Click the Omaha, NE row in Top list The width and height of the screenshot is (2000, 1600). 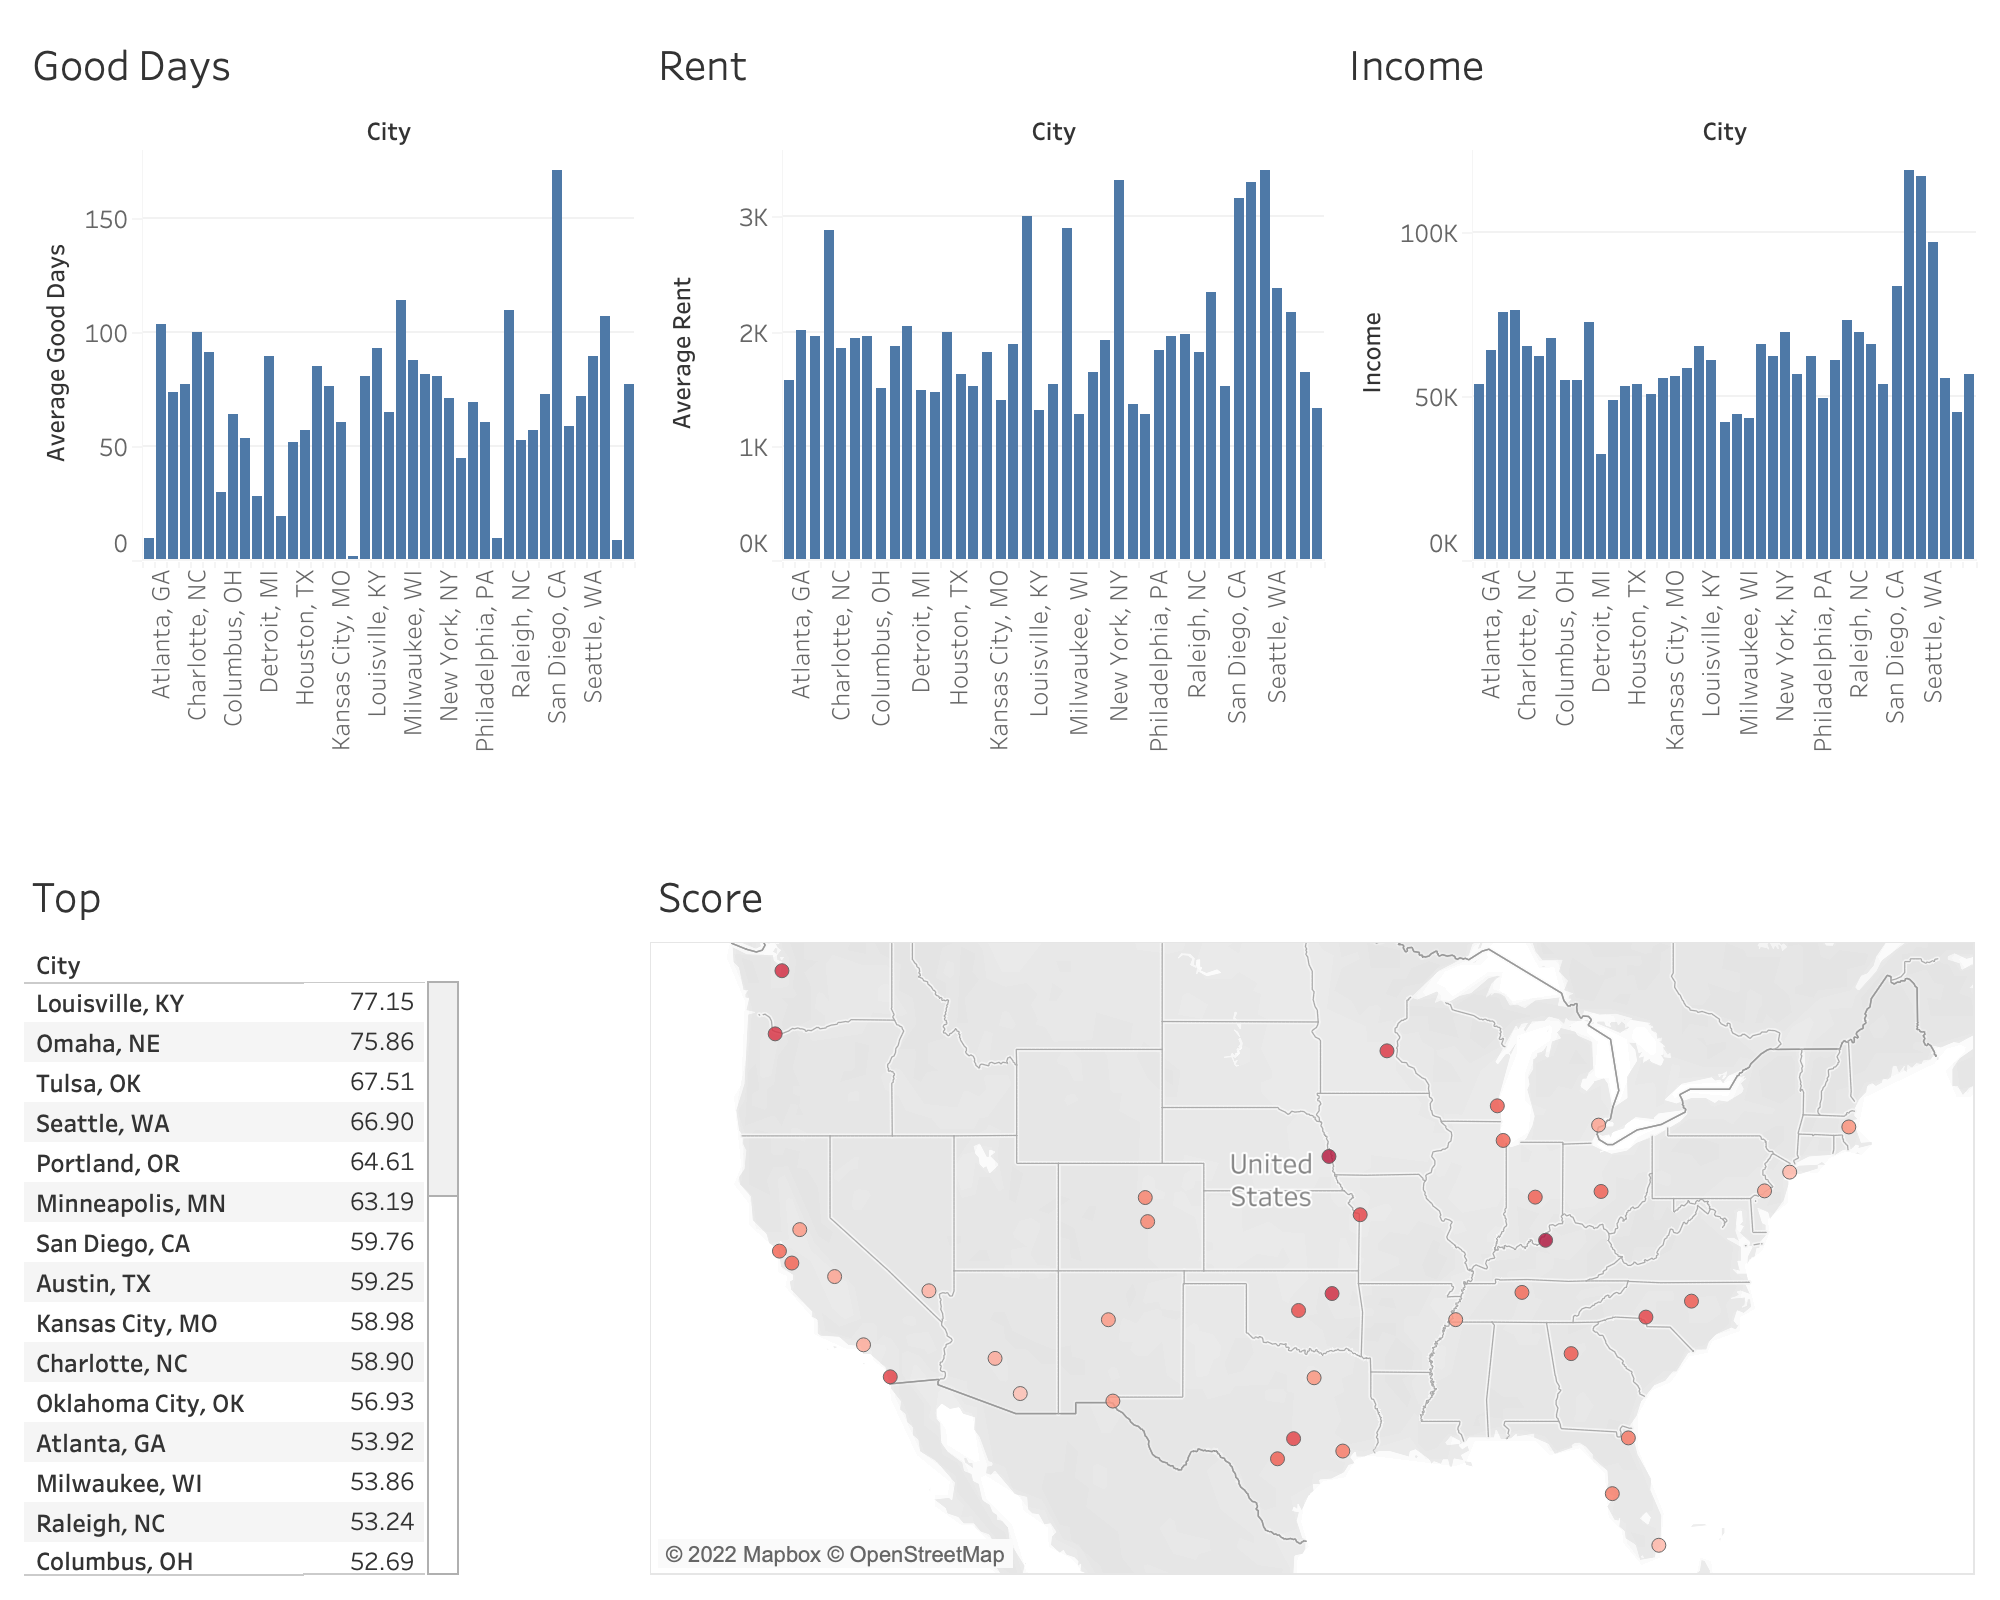(x=98, y=1043)
